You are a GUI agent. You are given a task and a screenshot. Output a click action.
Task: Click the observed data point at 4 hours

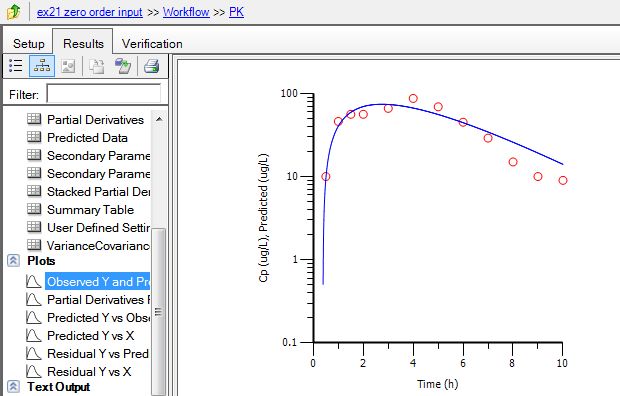point(413,99)
